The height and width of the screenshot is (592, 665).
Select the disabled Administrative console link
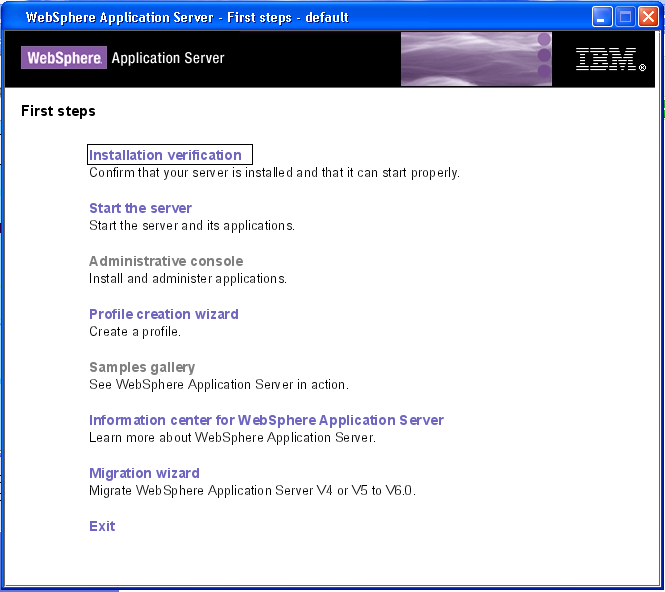click(x=166, y=261)
